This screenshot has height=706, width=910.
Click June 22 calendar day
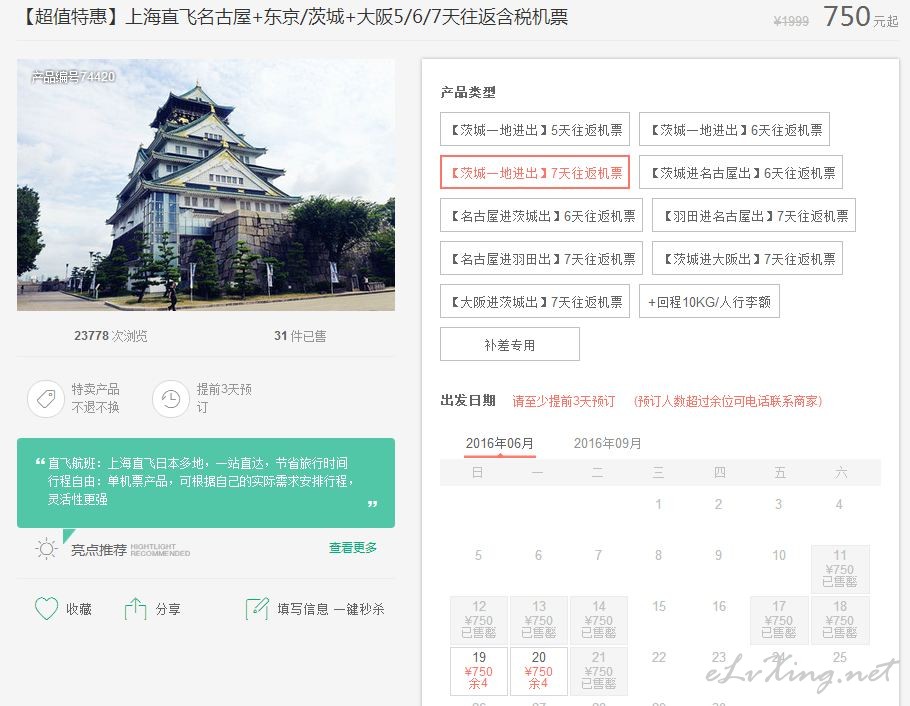659,658
